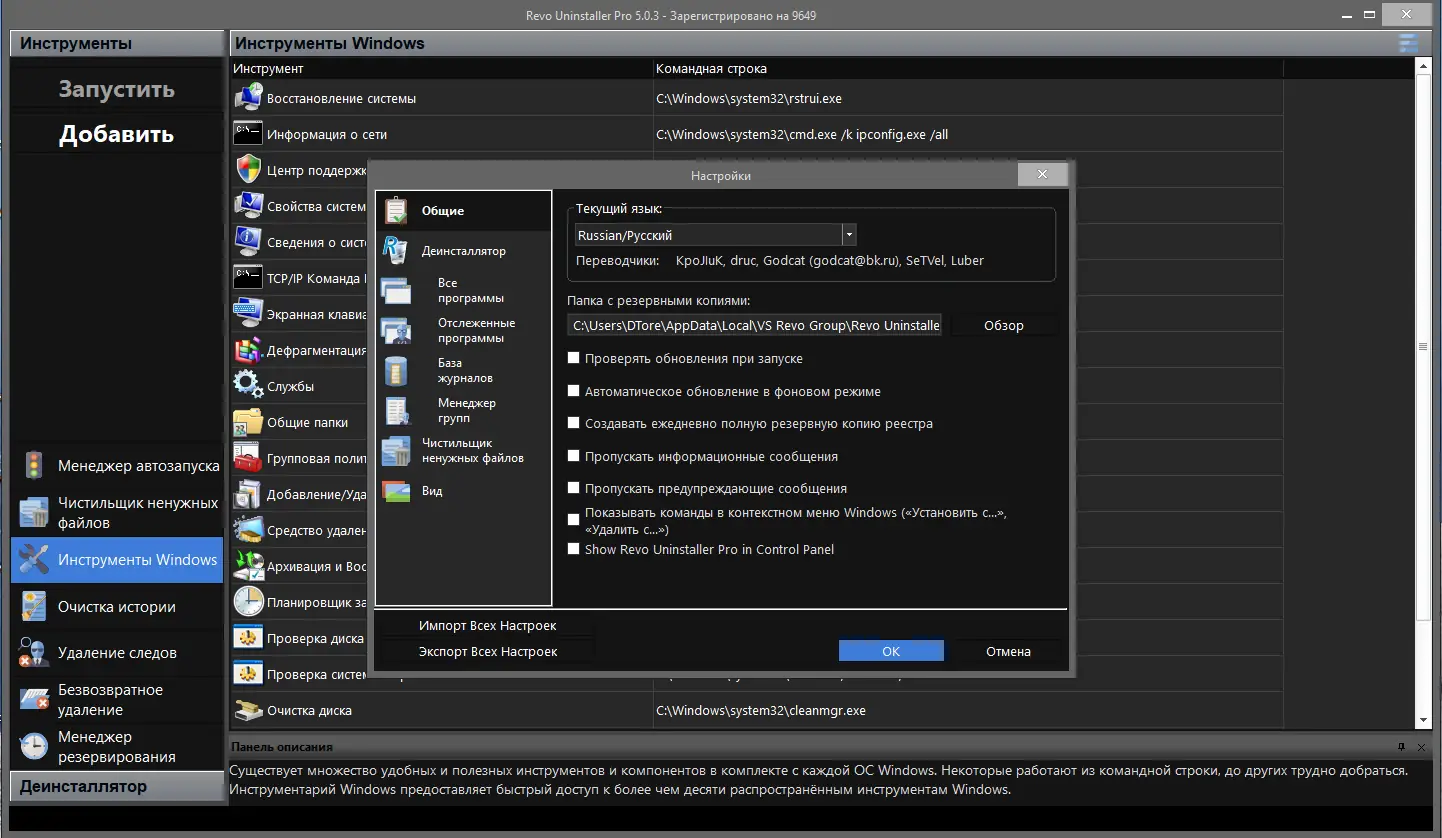The height and width of the screenshot is (838, 1442).
Task: Sort by the Инструмент column header
Action: [x=442, y=69]
